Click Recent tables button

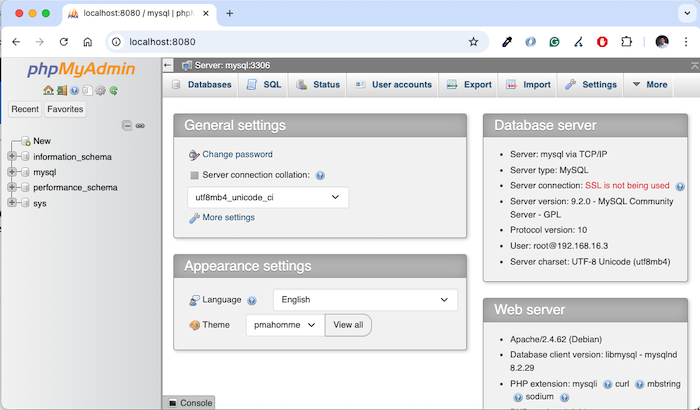pos(25,109)
